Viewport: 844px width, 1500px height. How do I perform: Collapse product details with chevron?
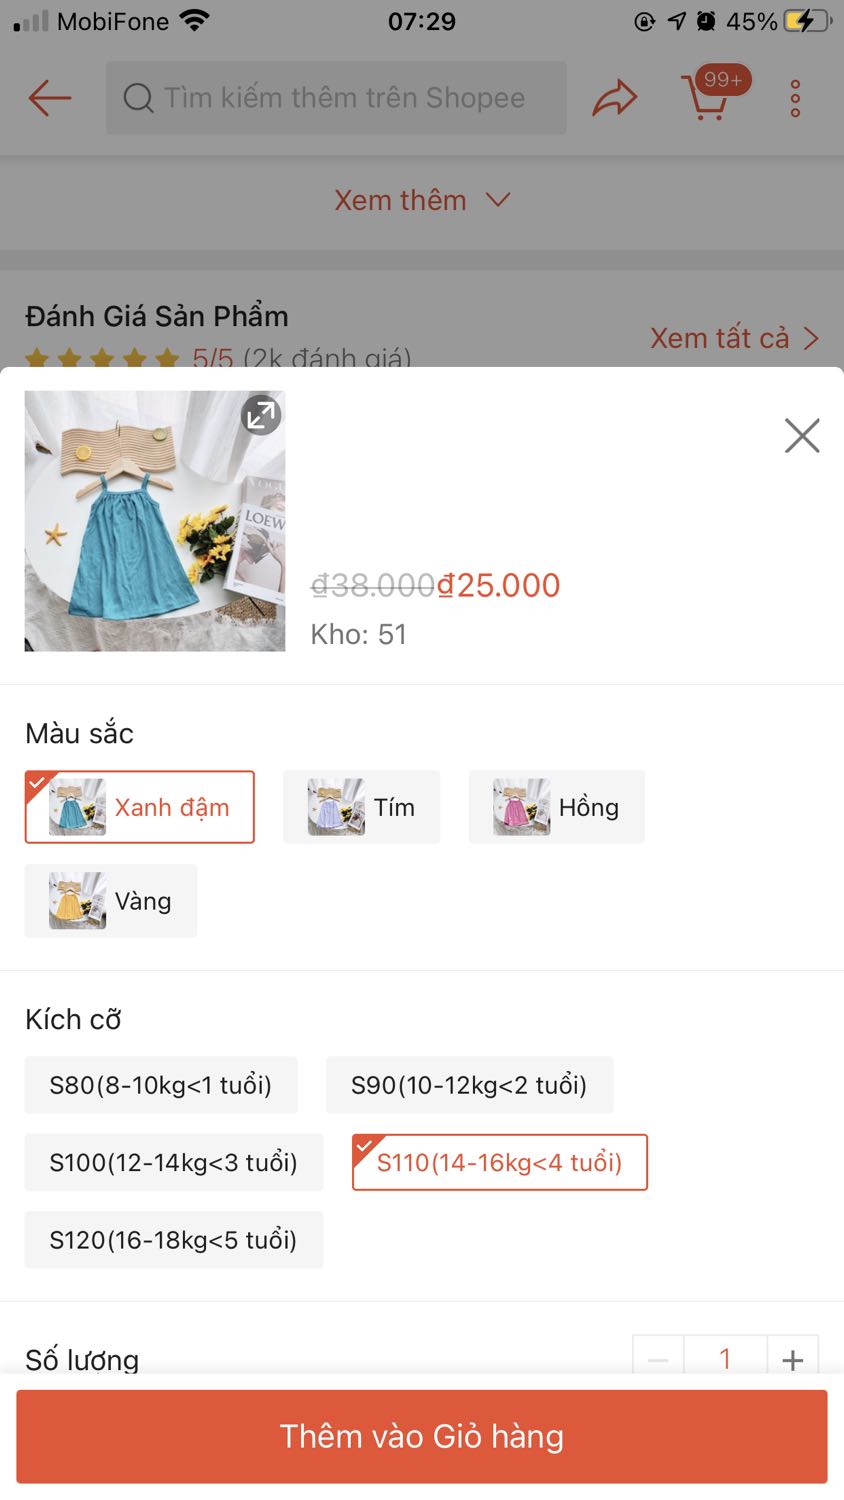tap(497, 200)
